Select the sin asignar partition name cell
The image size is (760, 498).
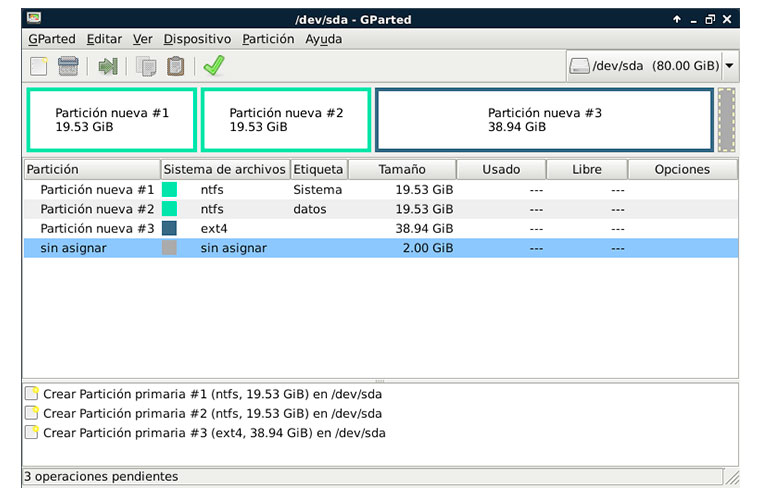pos(73,248)
